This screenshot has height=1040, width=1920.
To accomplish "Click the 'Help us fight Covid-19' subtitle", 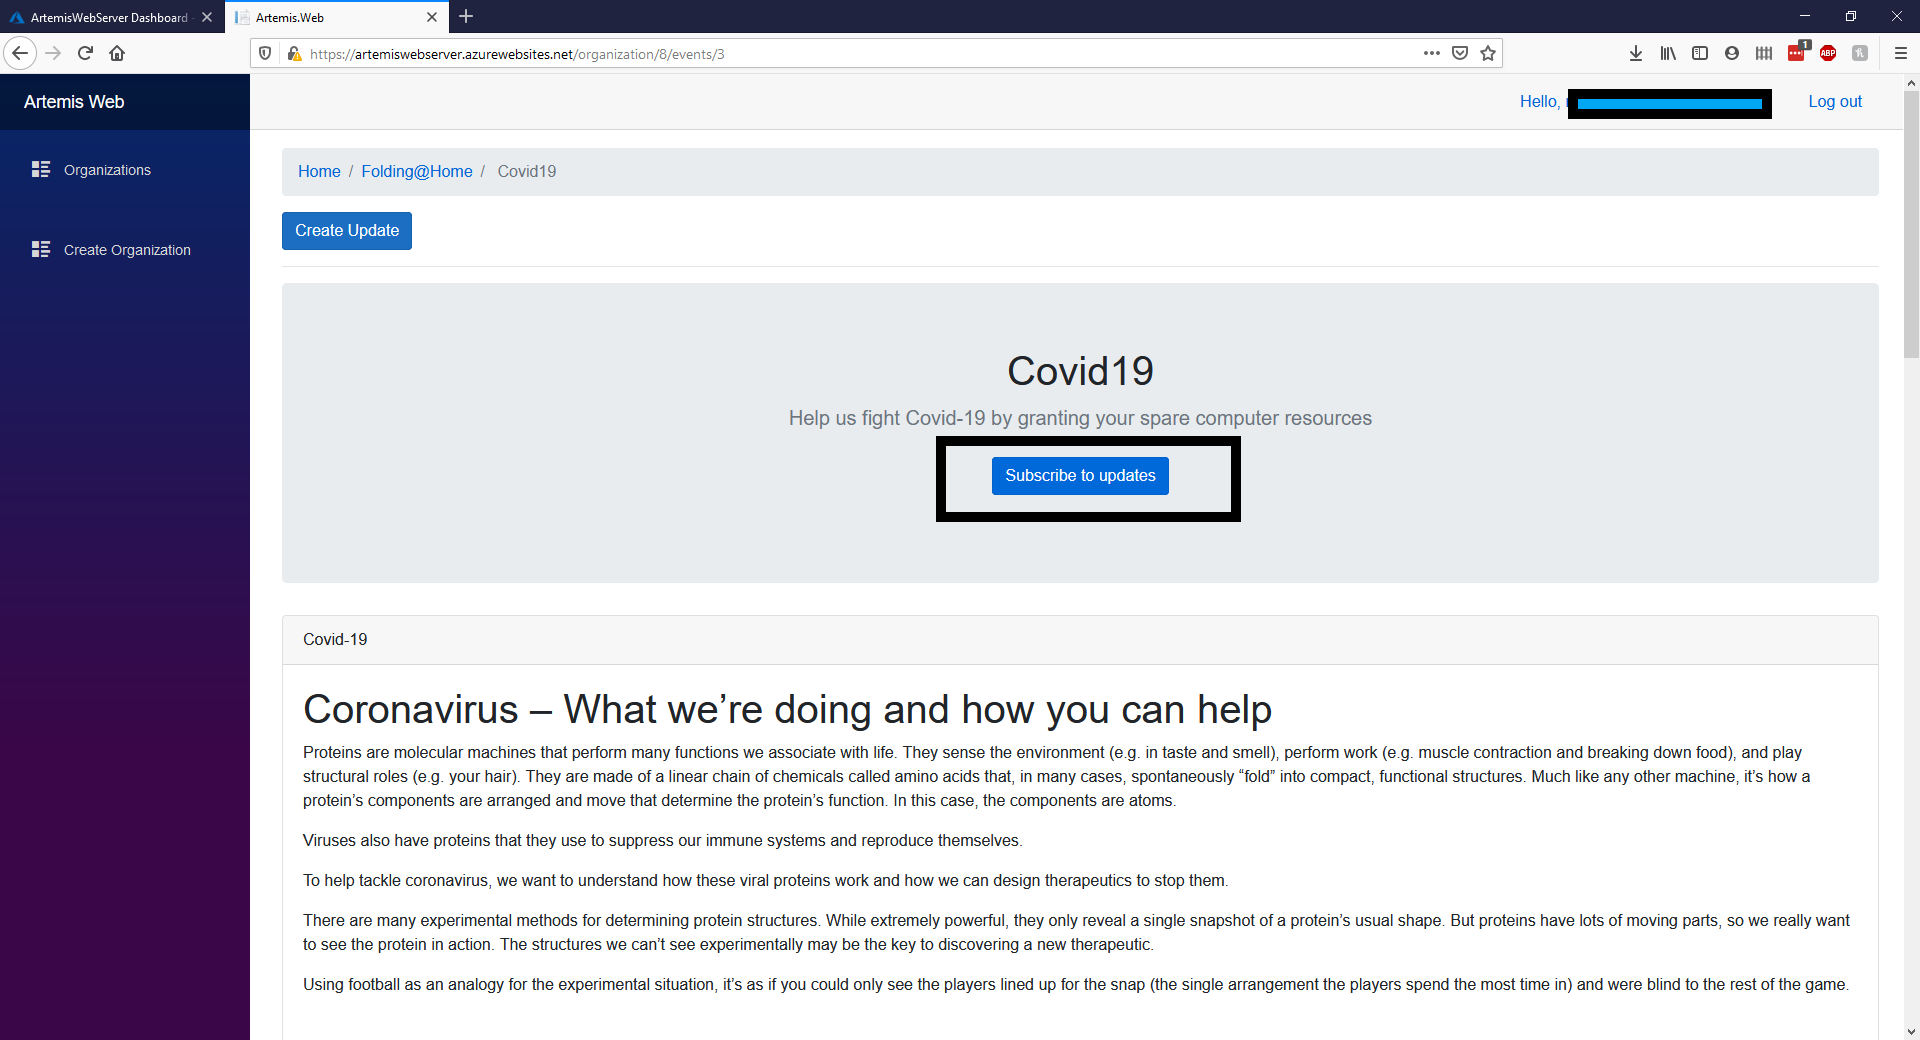I will pyautogui.click(x=1080, y=418).
